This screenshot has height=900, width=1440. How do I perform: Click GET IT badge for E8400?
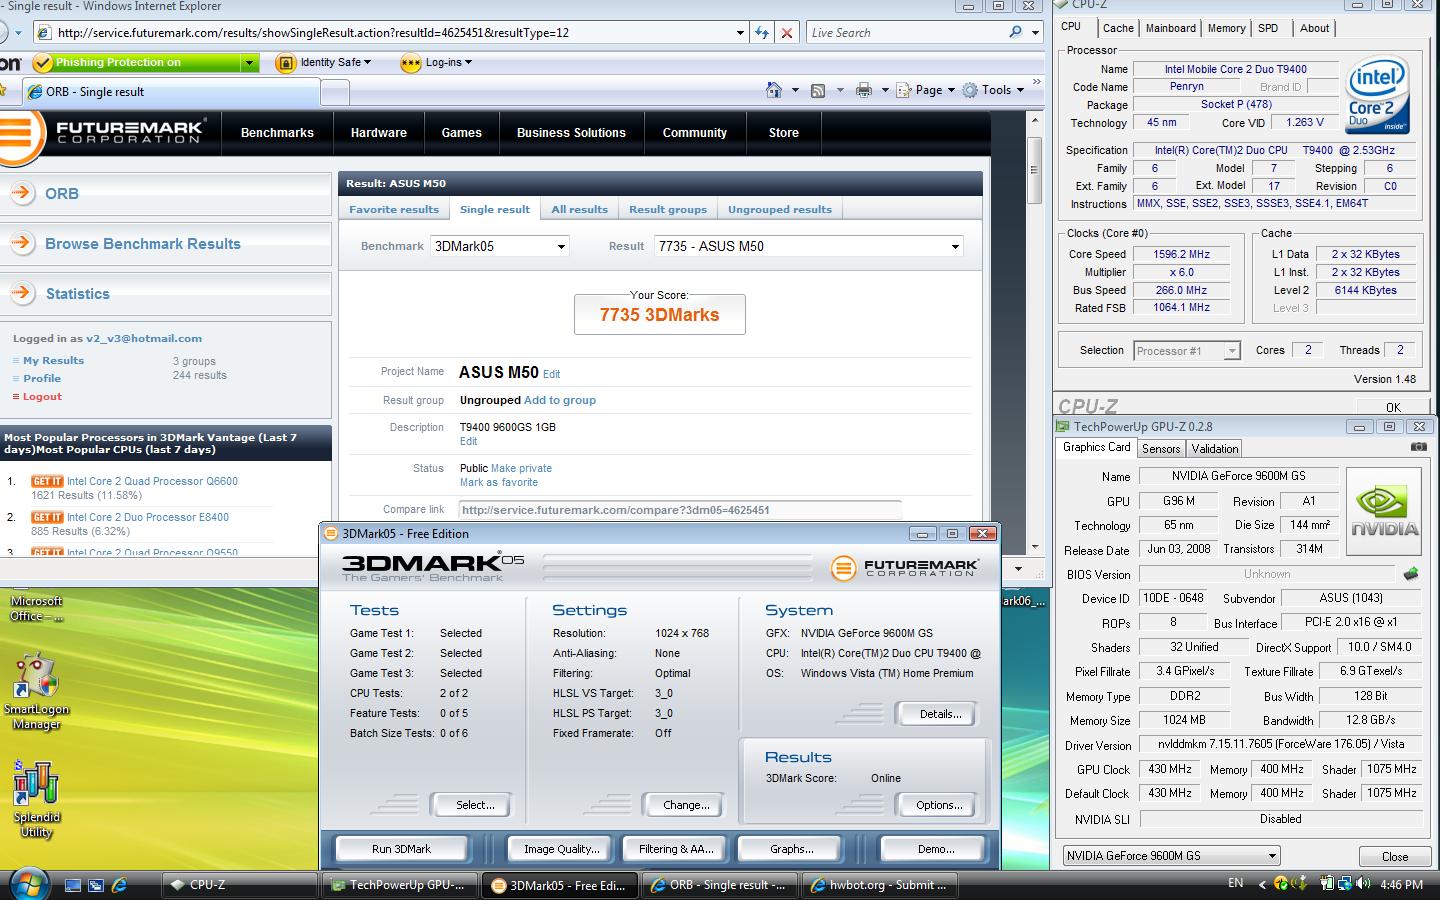coord(47,517)
